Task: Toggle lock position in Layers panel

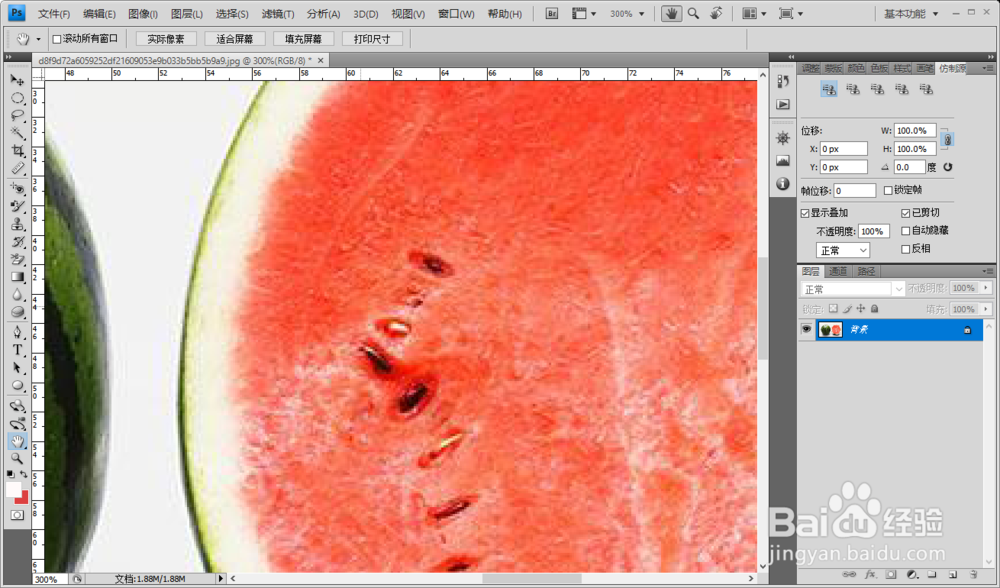Action: coord(861,309)
